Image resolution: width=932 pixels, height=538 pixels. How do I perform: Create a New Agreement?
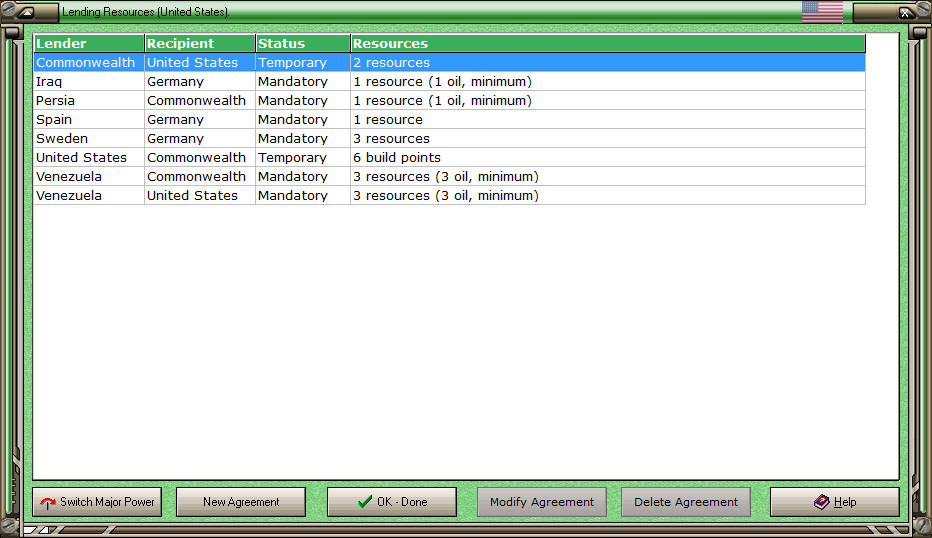(x=241, y=502)
